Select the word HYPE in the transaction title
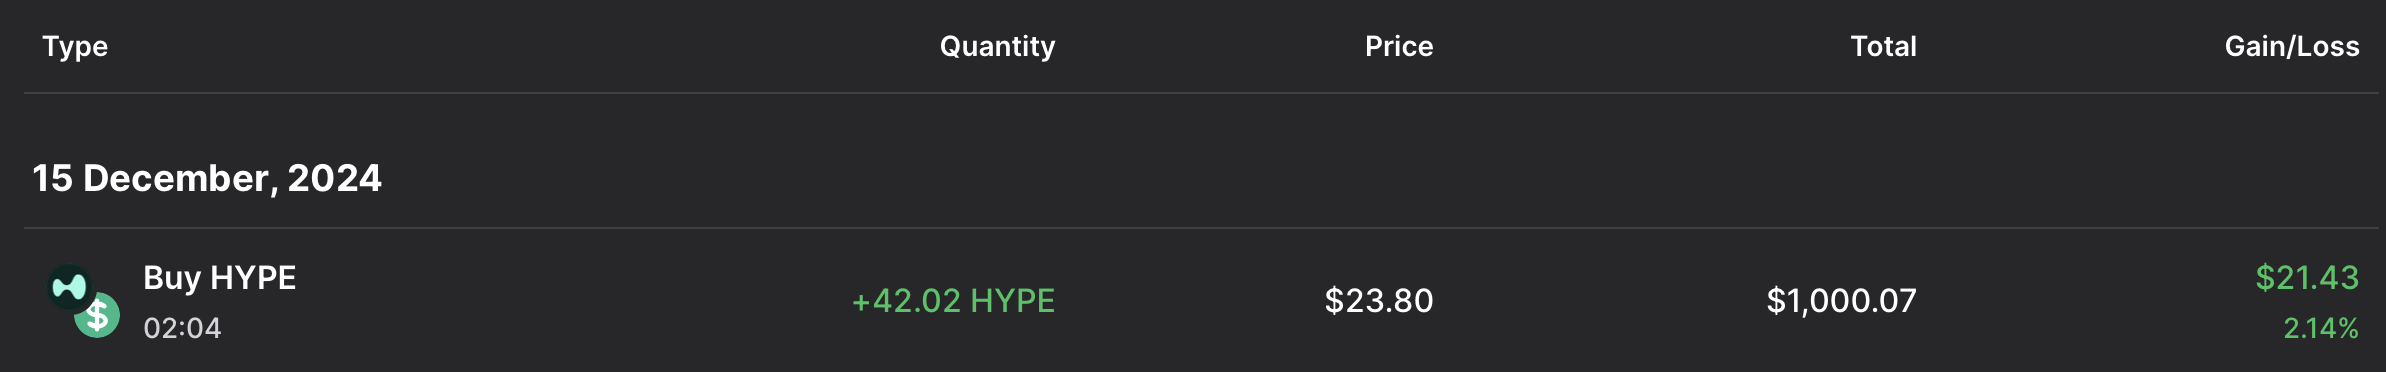2386x372 pixels. pyautogui.click(x=253, y=277)
